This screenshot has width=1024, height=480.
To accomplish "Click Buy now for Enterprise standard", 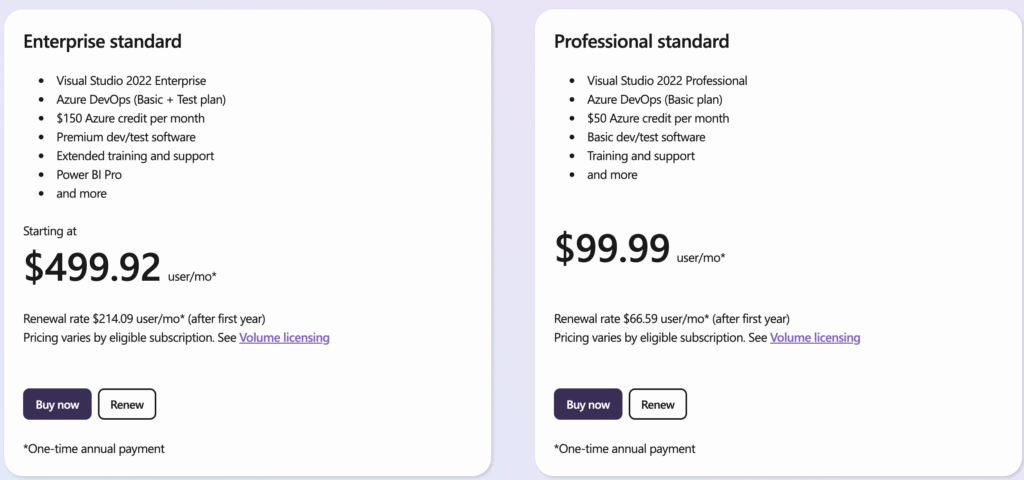I will 57,404.
